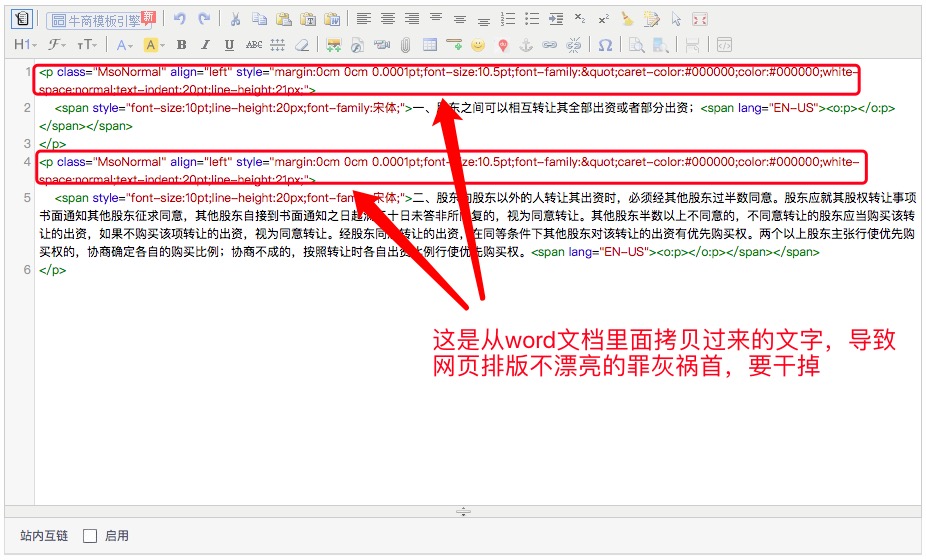926x560 pixels.
Task: Apply superscript formatting
Action: (x=604, y=19)
